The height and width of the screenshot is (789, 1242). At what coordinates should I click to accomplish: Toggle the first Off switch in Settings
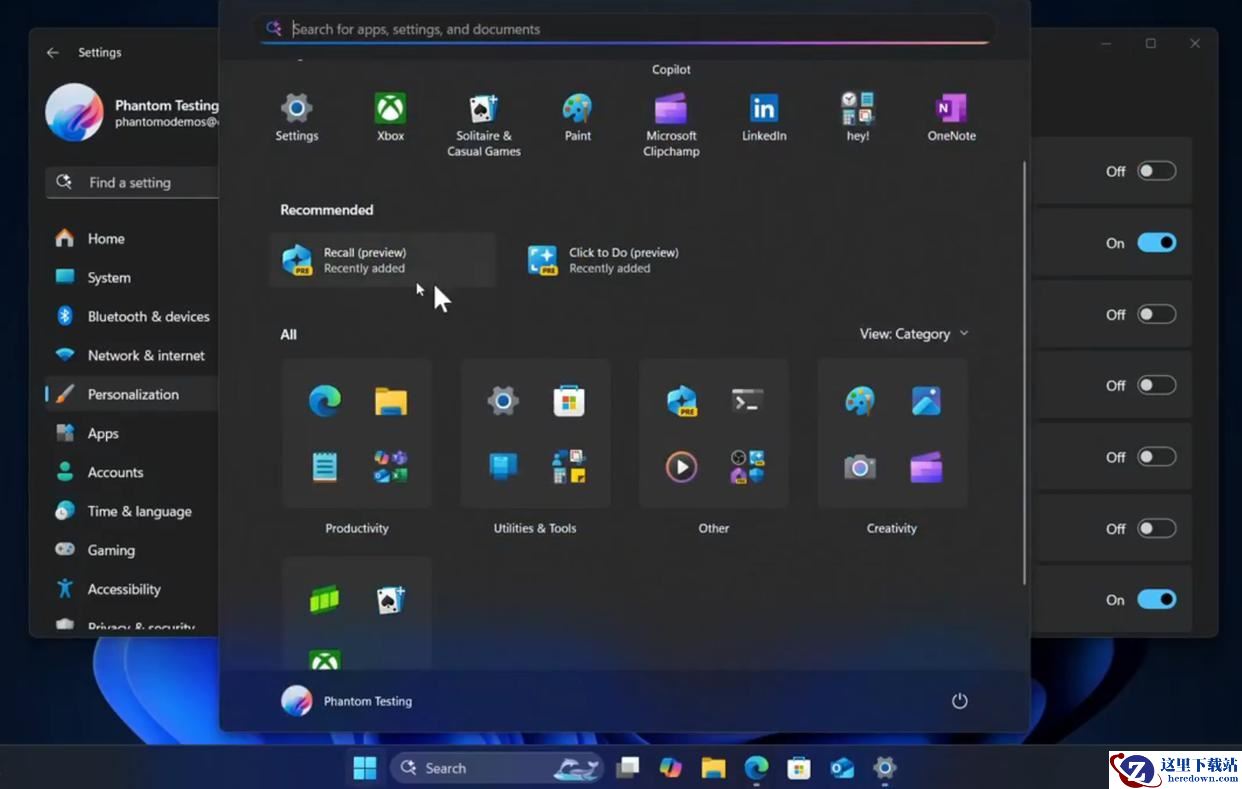(x=1156, y=171)
